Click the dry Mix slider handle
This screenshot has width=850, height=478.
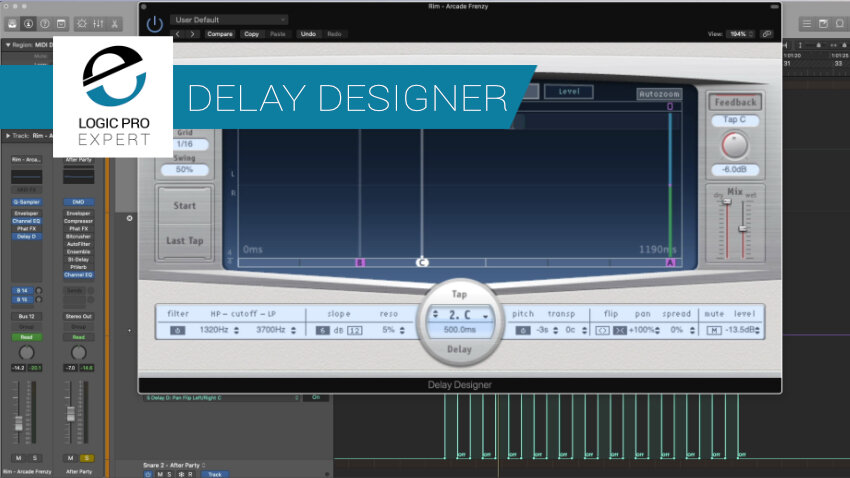(727, 202)
